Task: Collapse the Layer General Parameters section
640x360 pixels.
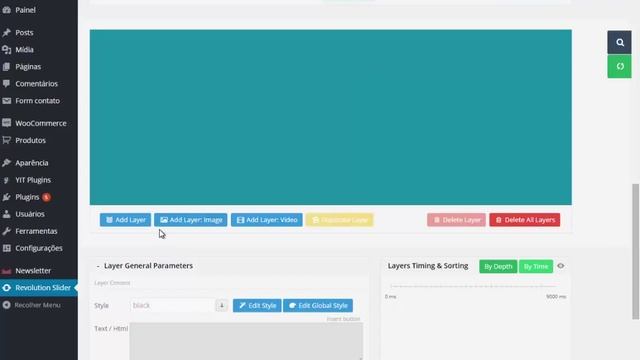Action: pyautogui.click(x=98, y=266)
